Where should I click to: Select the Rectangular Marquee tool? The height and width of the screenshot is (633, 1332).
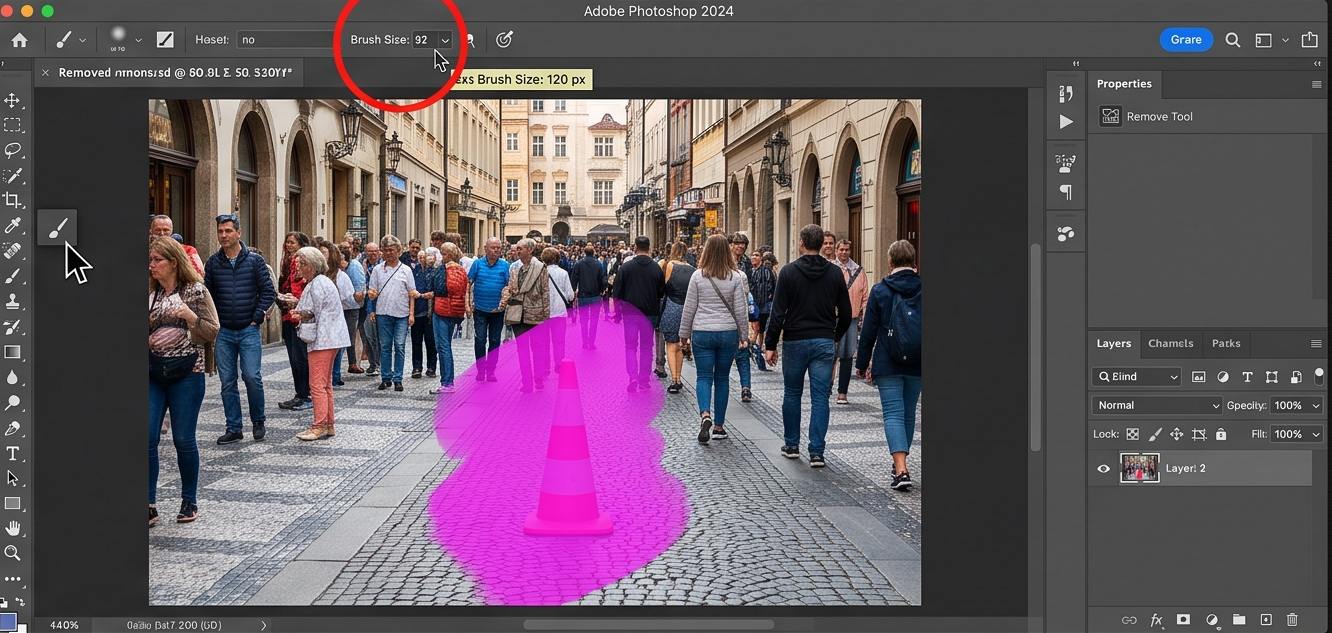(12, 125)
